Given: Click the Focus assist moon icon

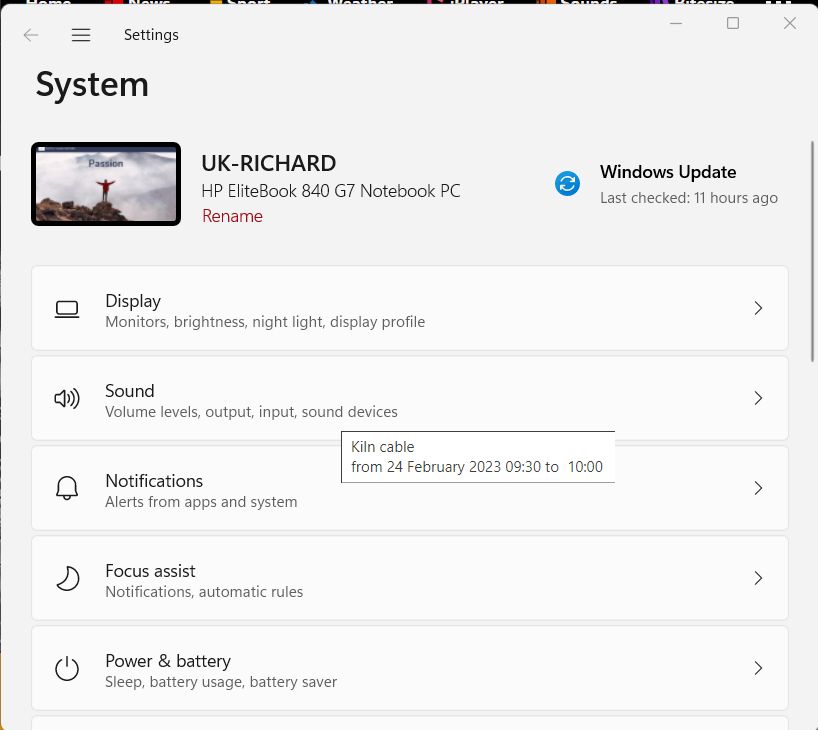Looking at the screenshot, I should [67, 579].
